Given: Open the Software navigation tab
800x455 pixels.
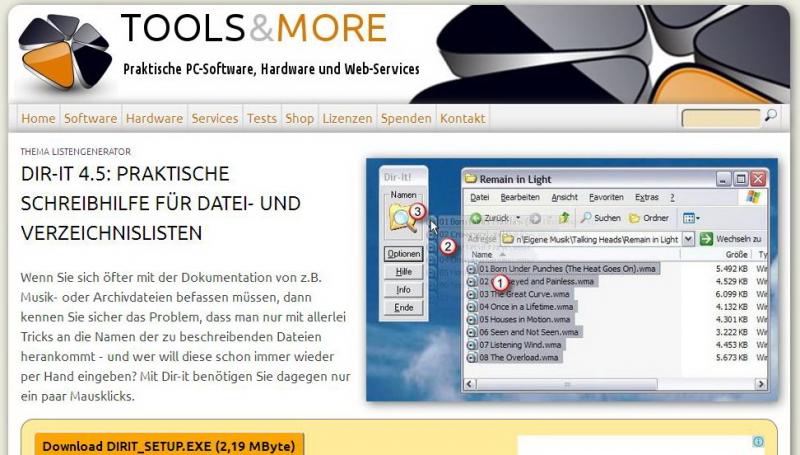Looking at the screenshot, I should (90, 118).
